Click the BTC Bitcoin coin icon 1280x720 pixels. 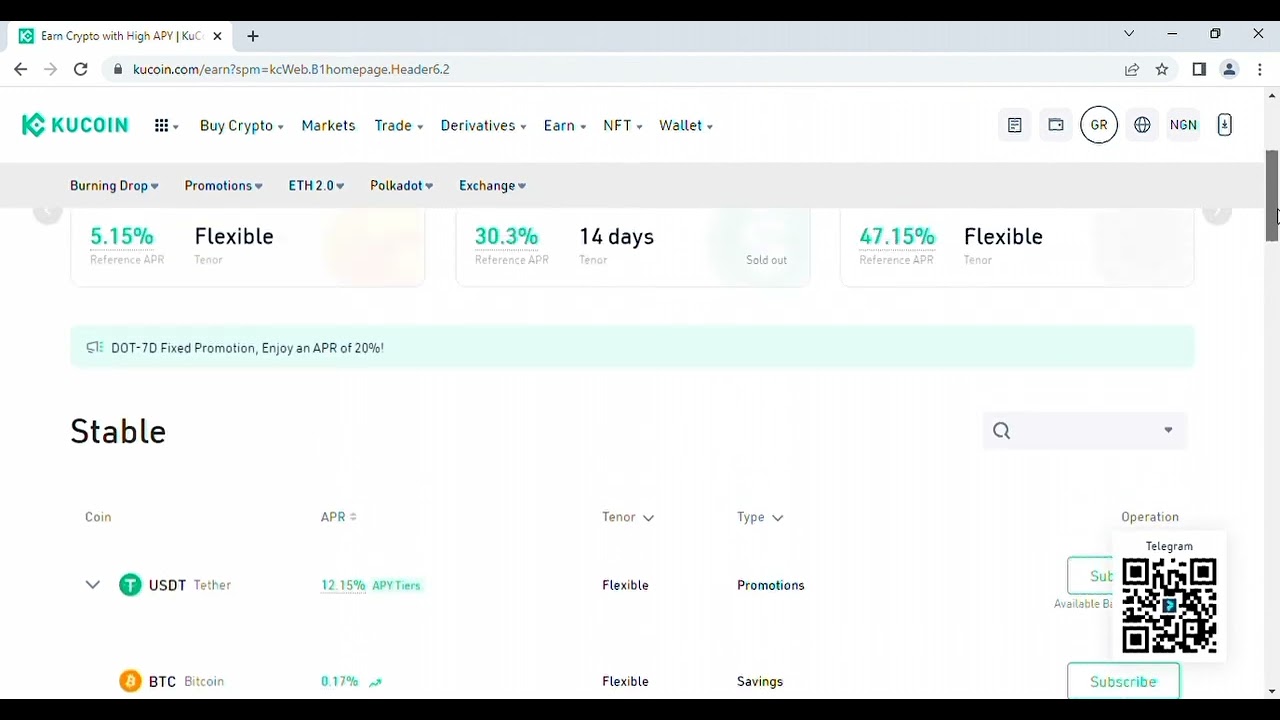[130, 681]
